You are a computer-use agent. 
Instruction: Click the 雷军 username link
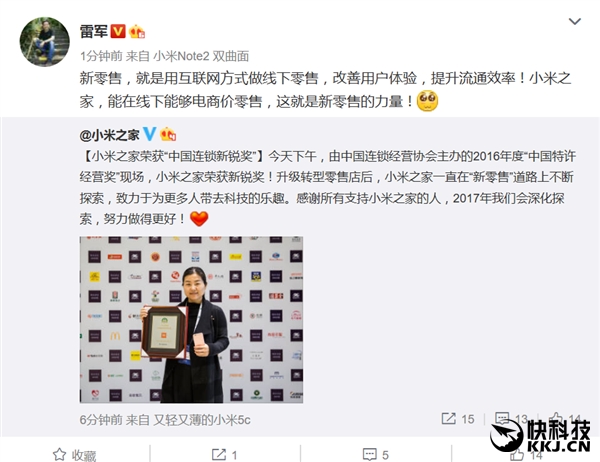[93, 31]
